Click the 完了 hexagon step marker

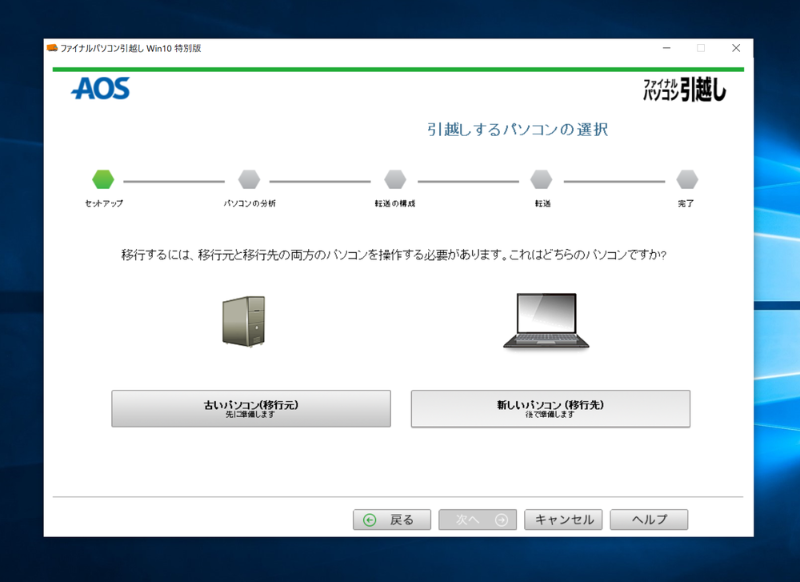coord(686,180)
